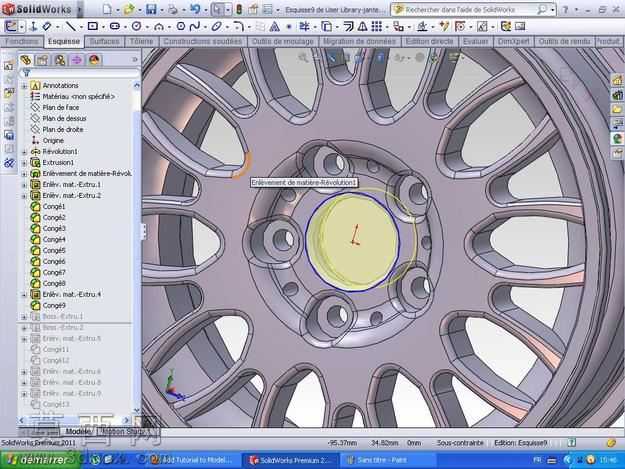Click the Print icon
The width and height of the screenshot is (625, 469).
pos(173,9)
